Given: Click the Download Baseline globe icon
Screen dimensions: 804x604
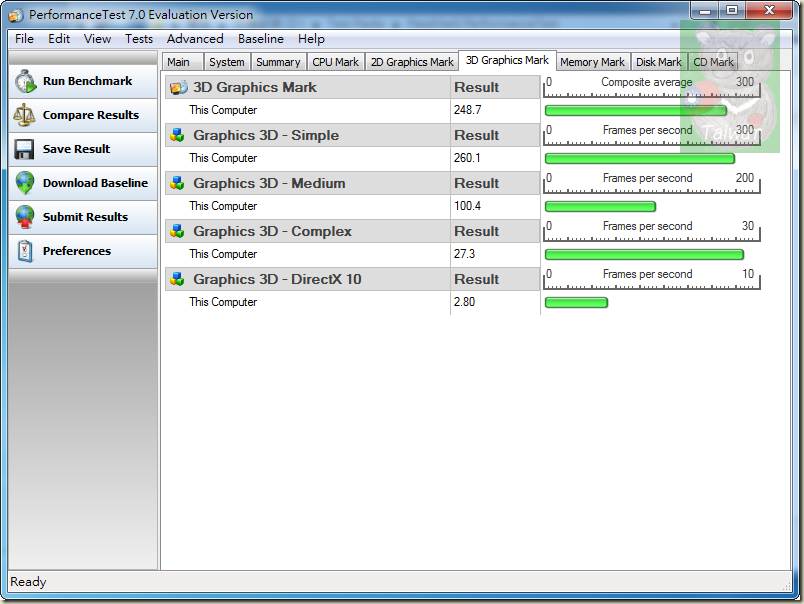Looking at the screenshot, I should [25, 183].
